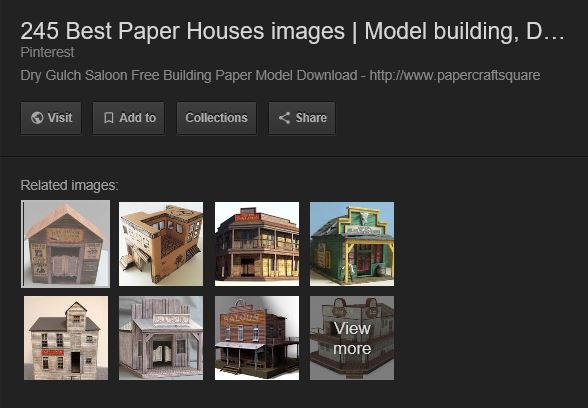588x408 pixels.
Task: Click the globe icon on Visit button
Action: click(37, 118)
